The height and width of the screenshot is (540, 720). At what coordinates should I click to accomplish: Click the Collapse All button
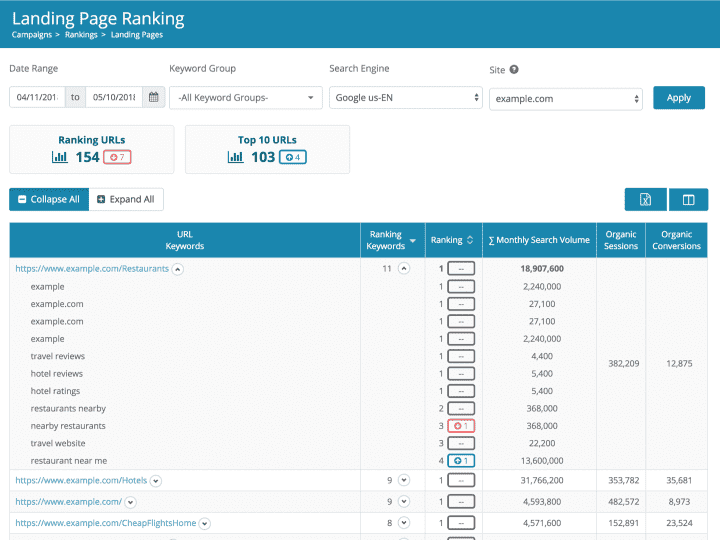pyautogui.click(x=48, y=199)
